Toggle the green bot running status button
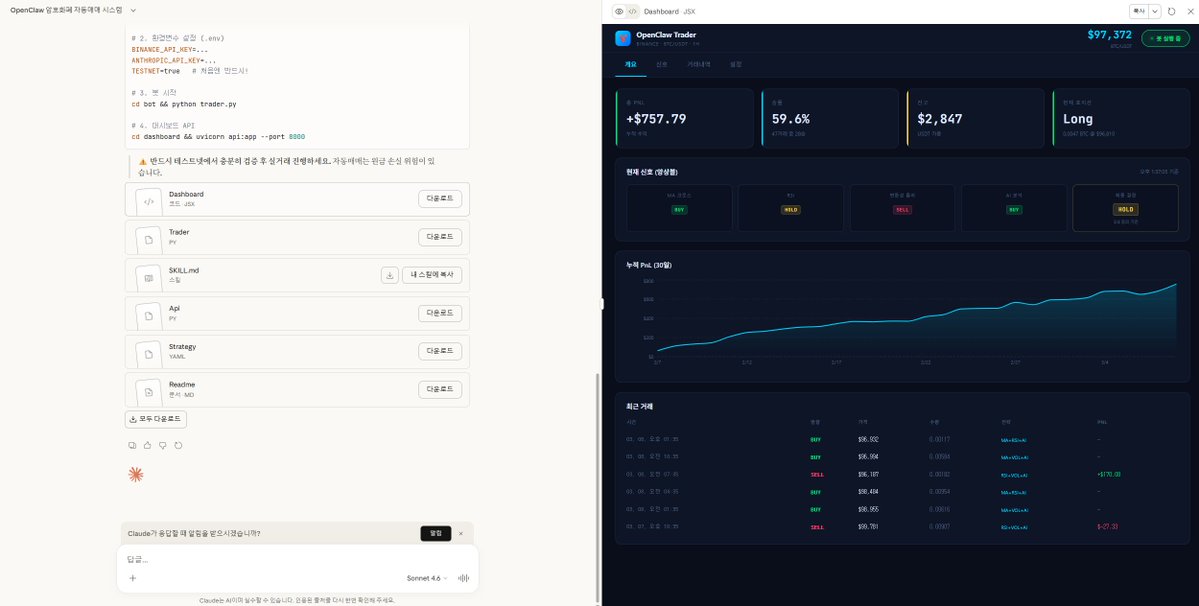The image size is (1199, 606). (1165, 38)
